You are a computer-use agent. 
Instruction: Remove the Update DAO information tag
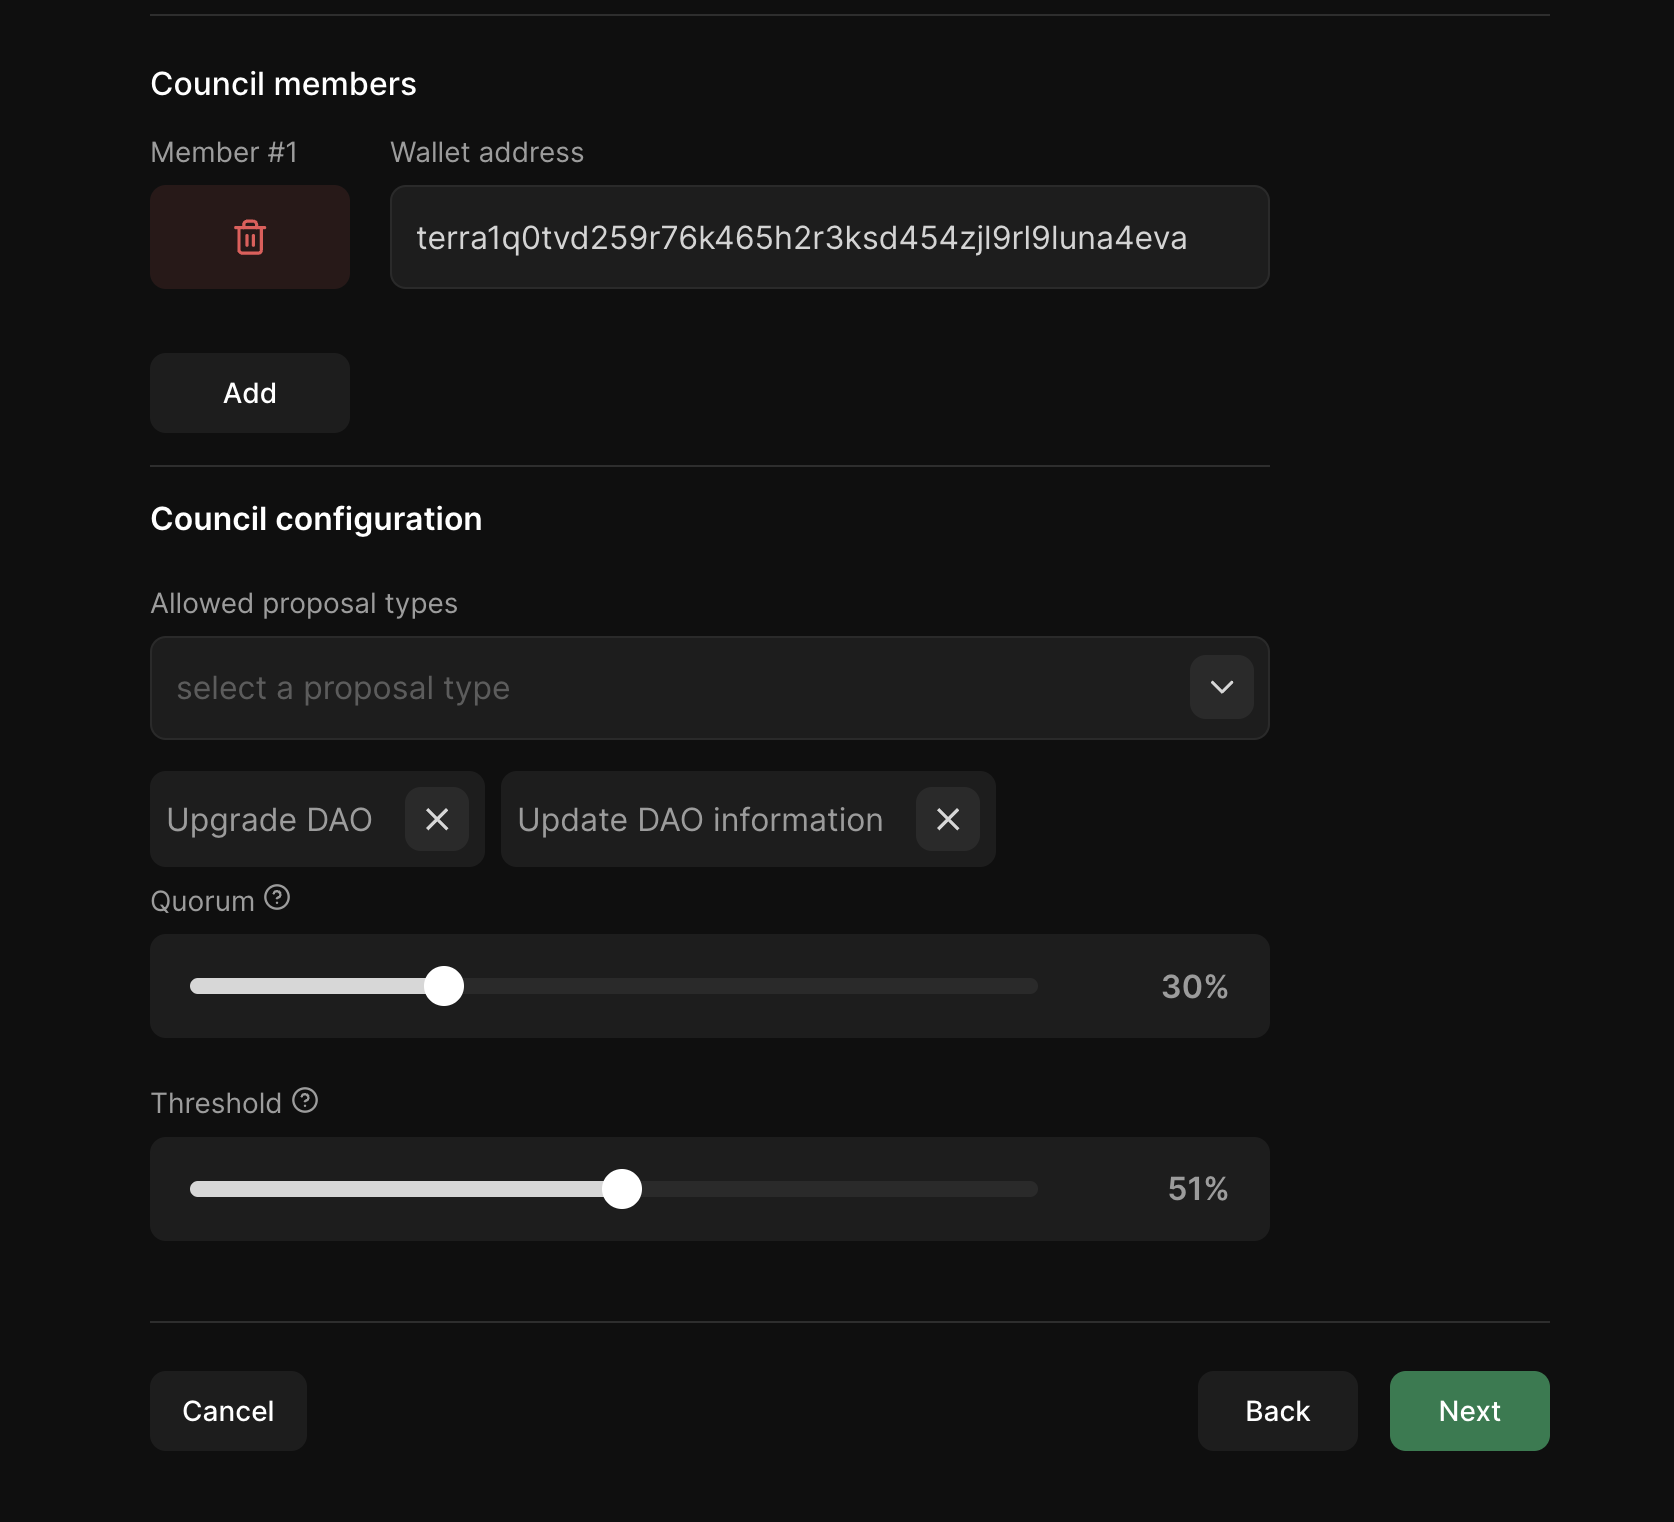(x=947, y=819)
